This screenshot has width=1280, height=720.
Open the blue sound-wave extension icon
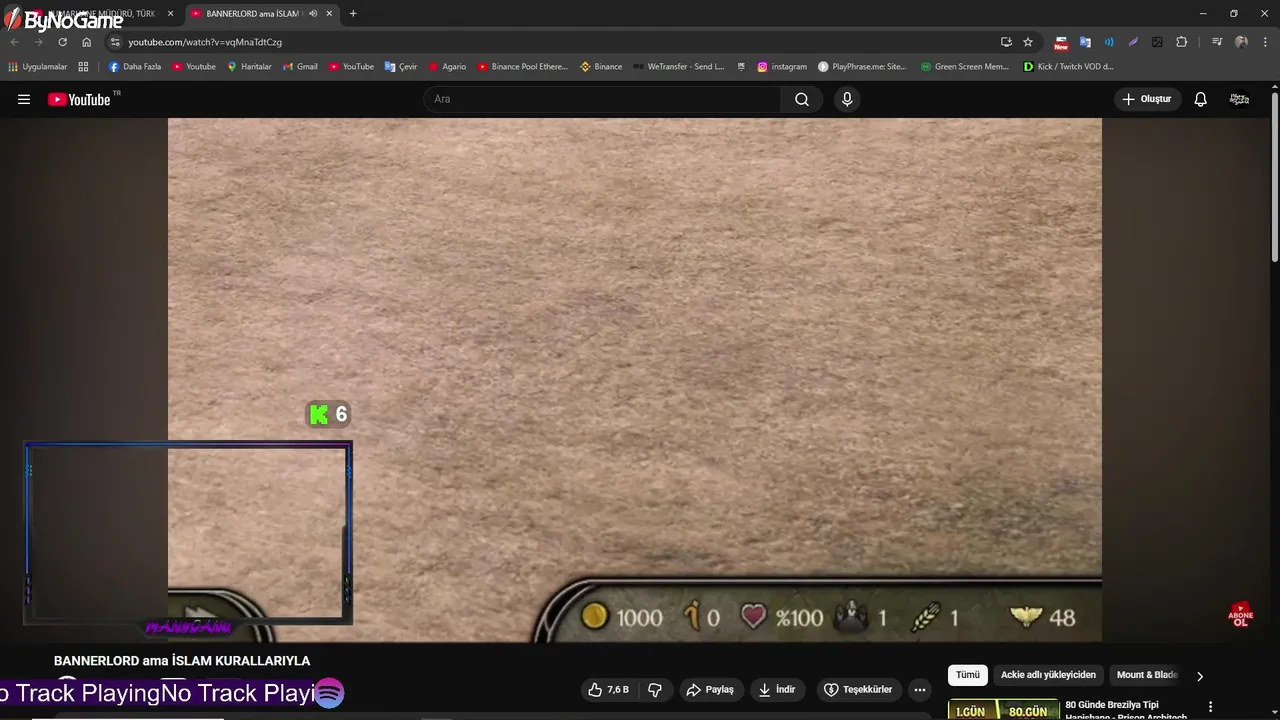click(1109, 42)
